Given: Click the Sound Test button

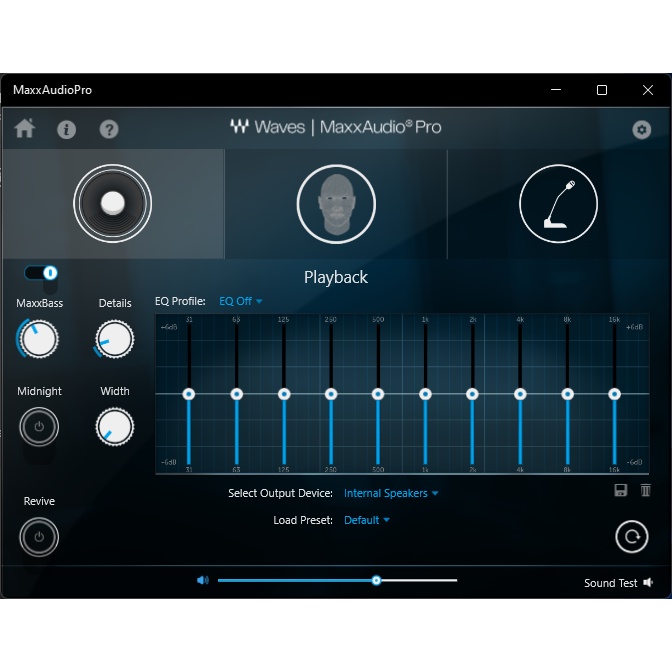Looking at the screenshot, I should coord(618,583).
